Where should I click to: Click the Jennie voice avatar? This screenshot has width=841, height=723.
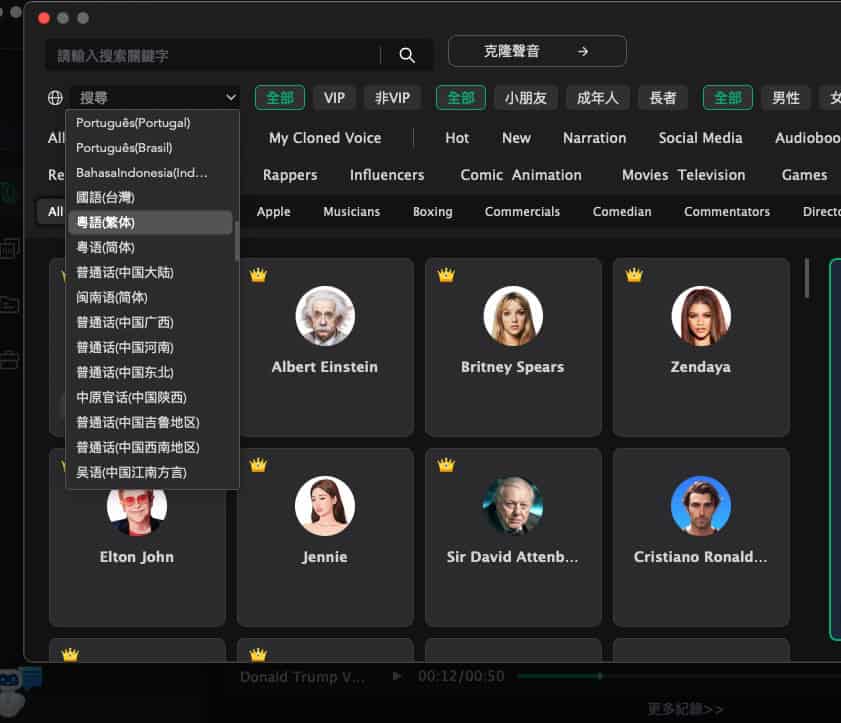(324, 506)
